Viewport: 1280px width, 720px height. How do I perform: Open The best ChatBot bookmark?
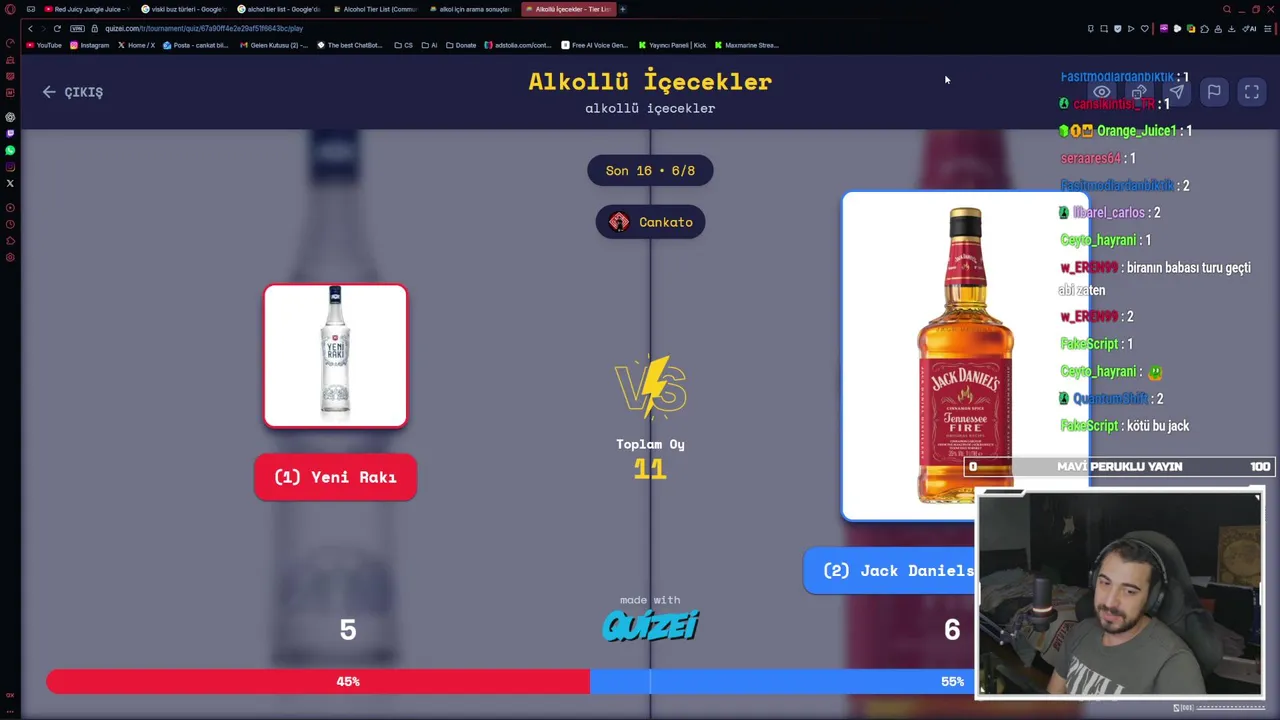pos(350,45)
